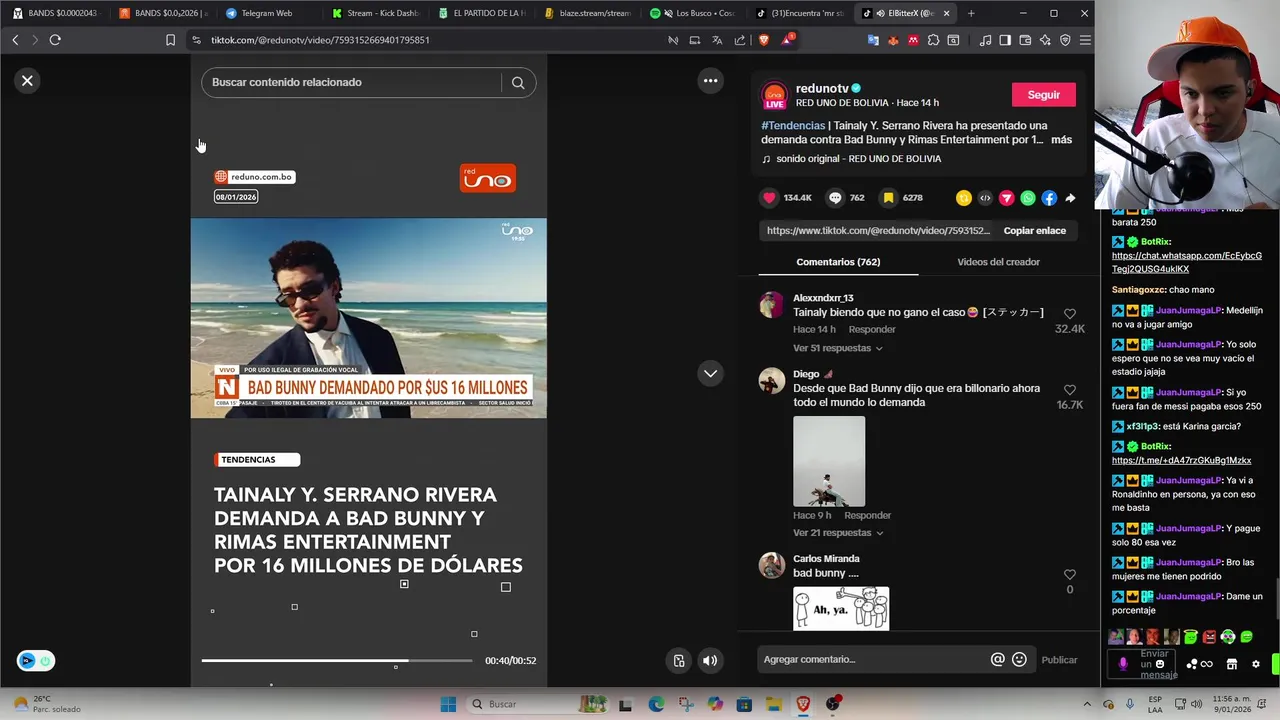The height and width of the screenshot is (720, 1280).
Task: Go to next video with down chevron
Action: point(710,373)
